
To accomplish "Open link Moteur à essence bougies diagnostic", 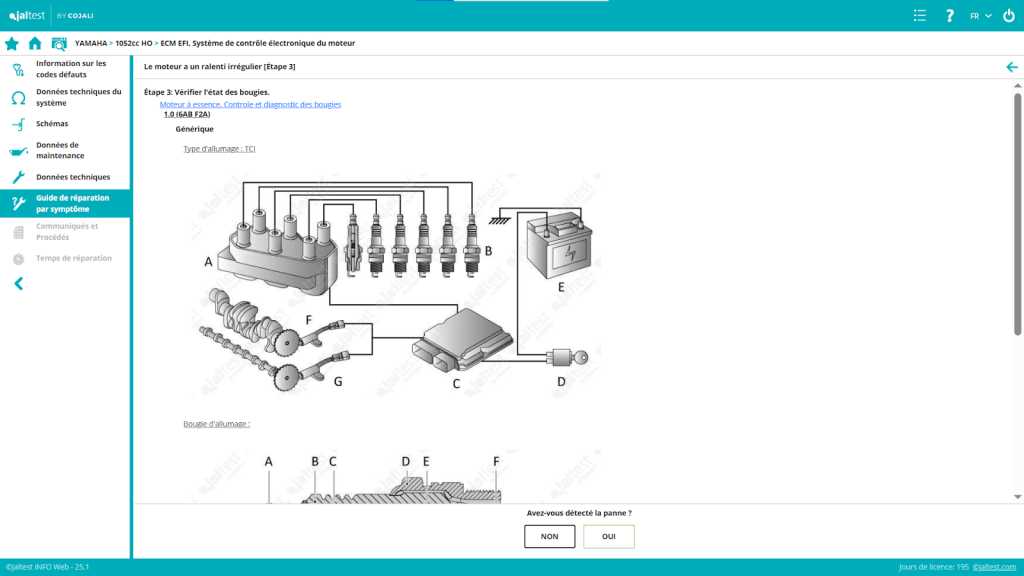I will 250,104.
